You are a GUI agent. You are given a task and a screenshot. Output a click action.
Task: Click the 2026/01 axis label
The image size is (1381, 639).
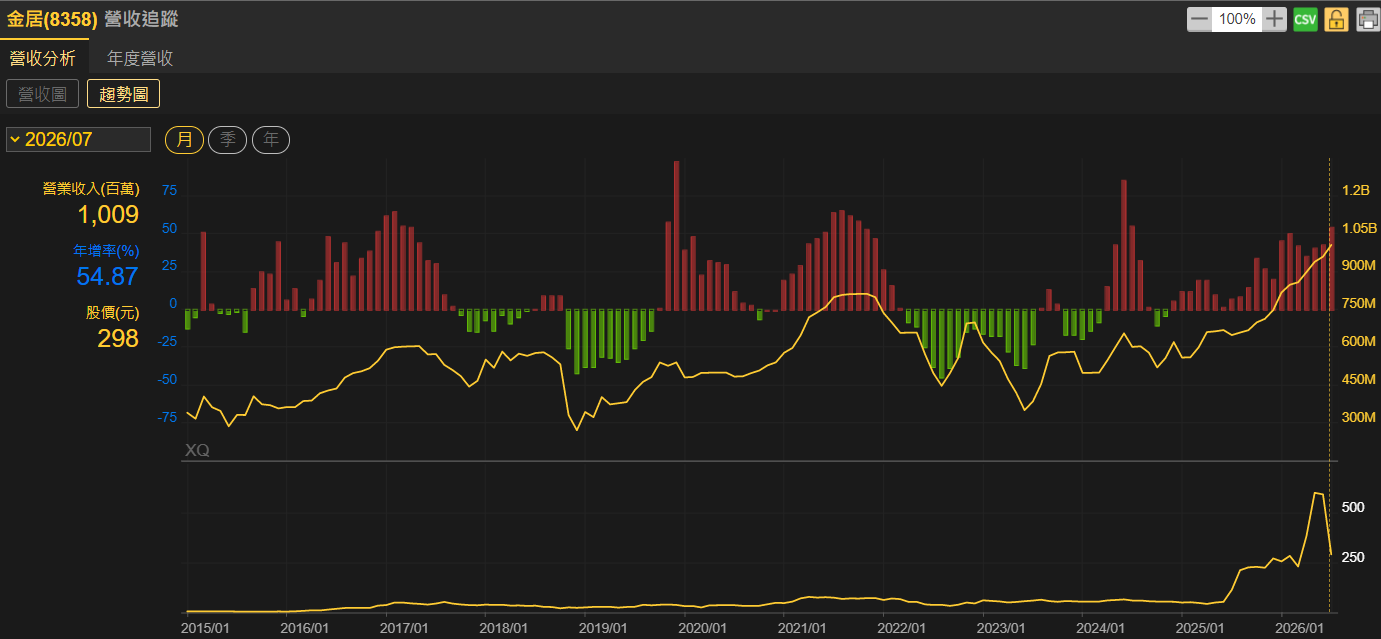point(1300,628)
